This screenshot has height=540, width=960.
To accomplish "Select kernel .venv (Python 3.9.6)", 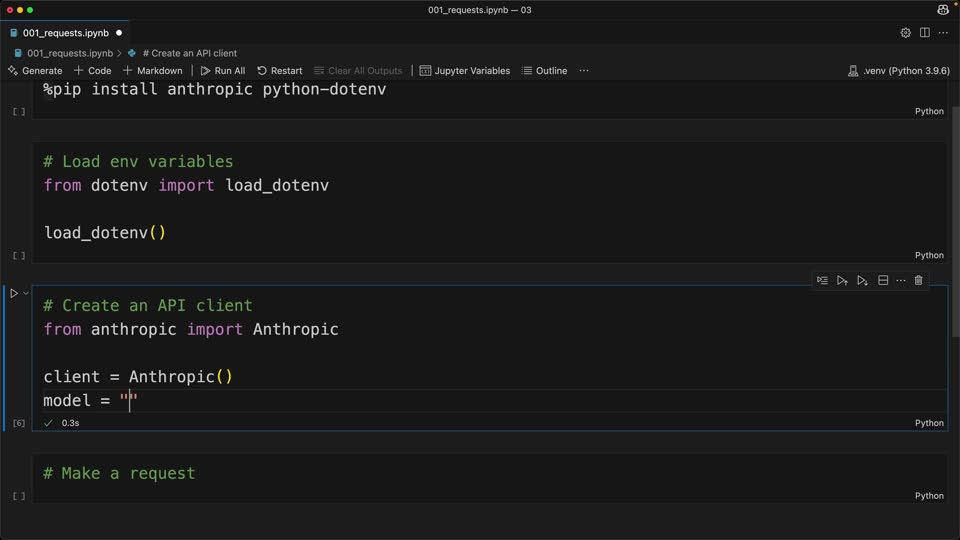I will click(899, 70).
